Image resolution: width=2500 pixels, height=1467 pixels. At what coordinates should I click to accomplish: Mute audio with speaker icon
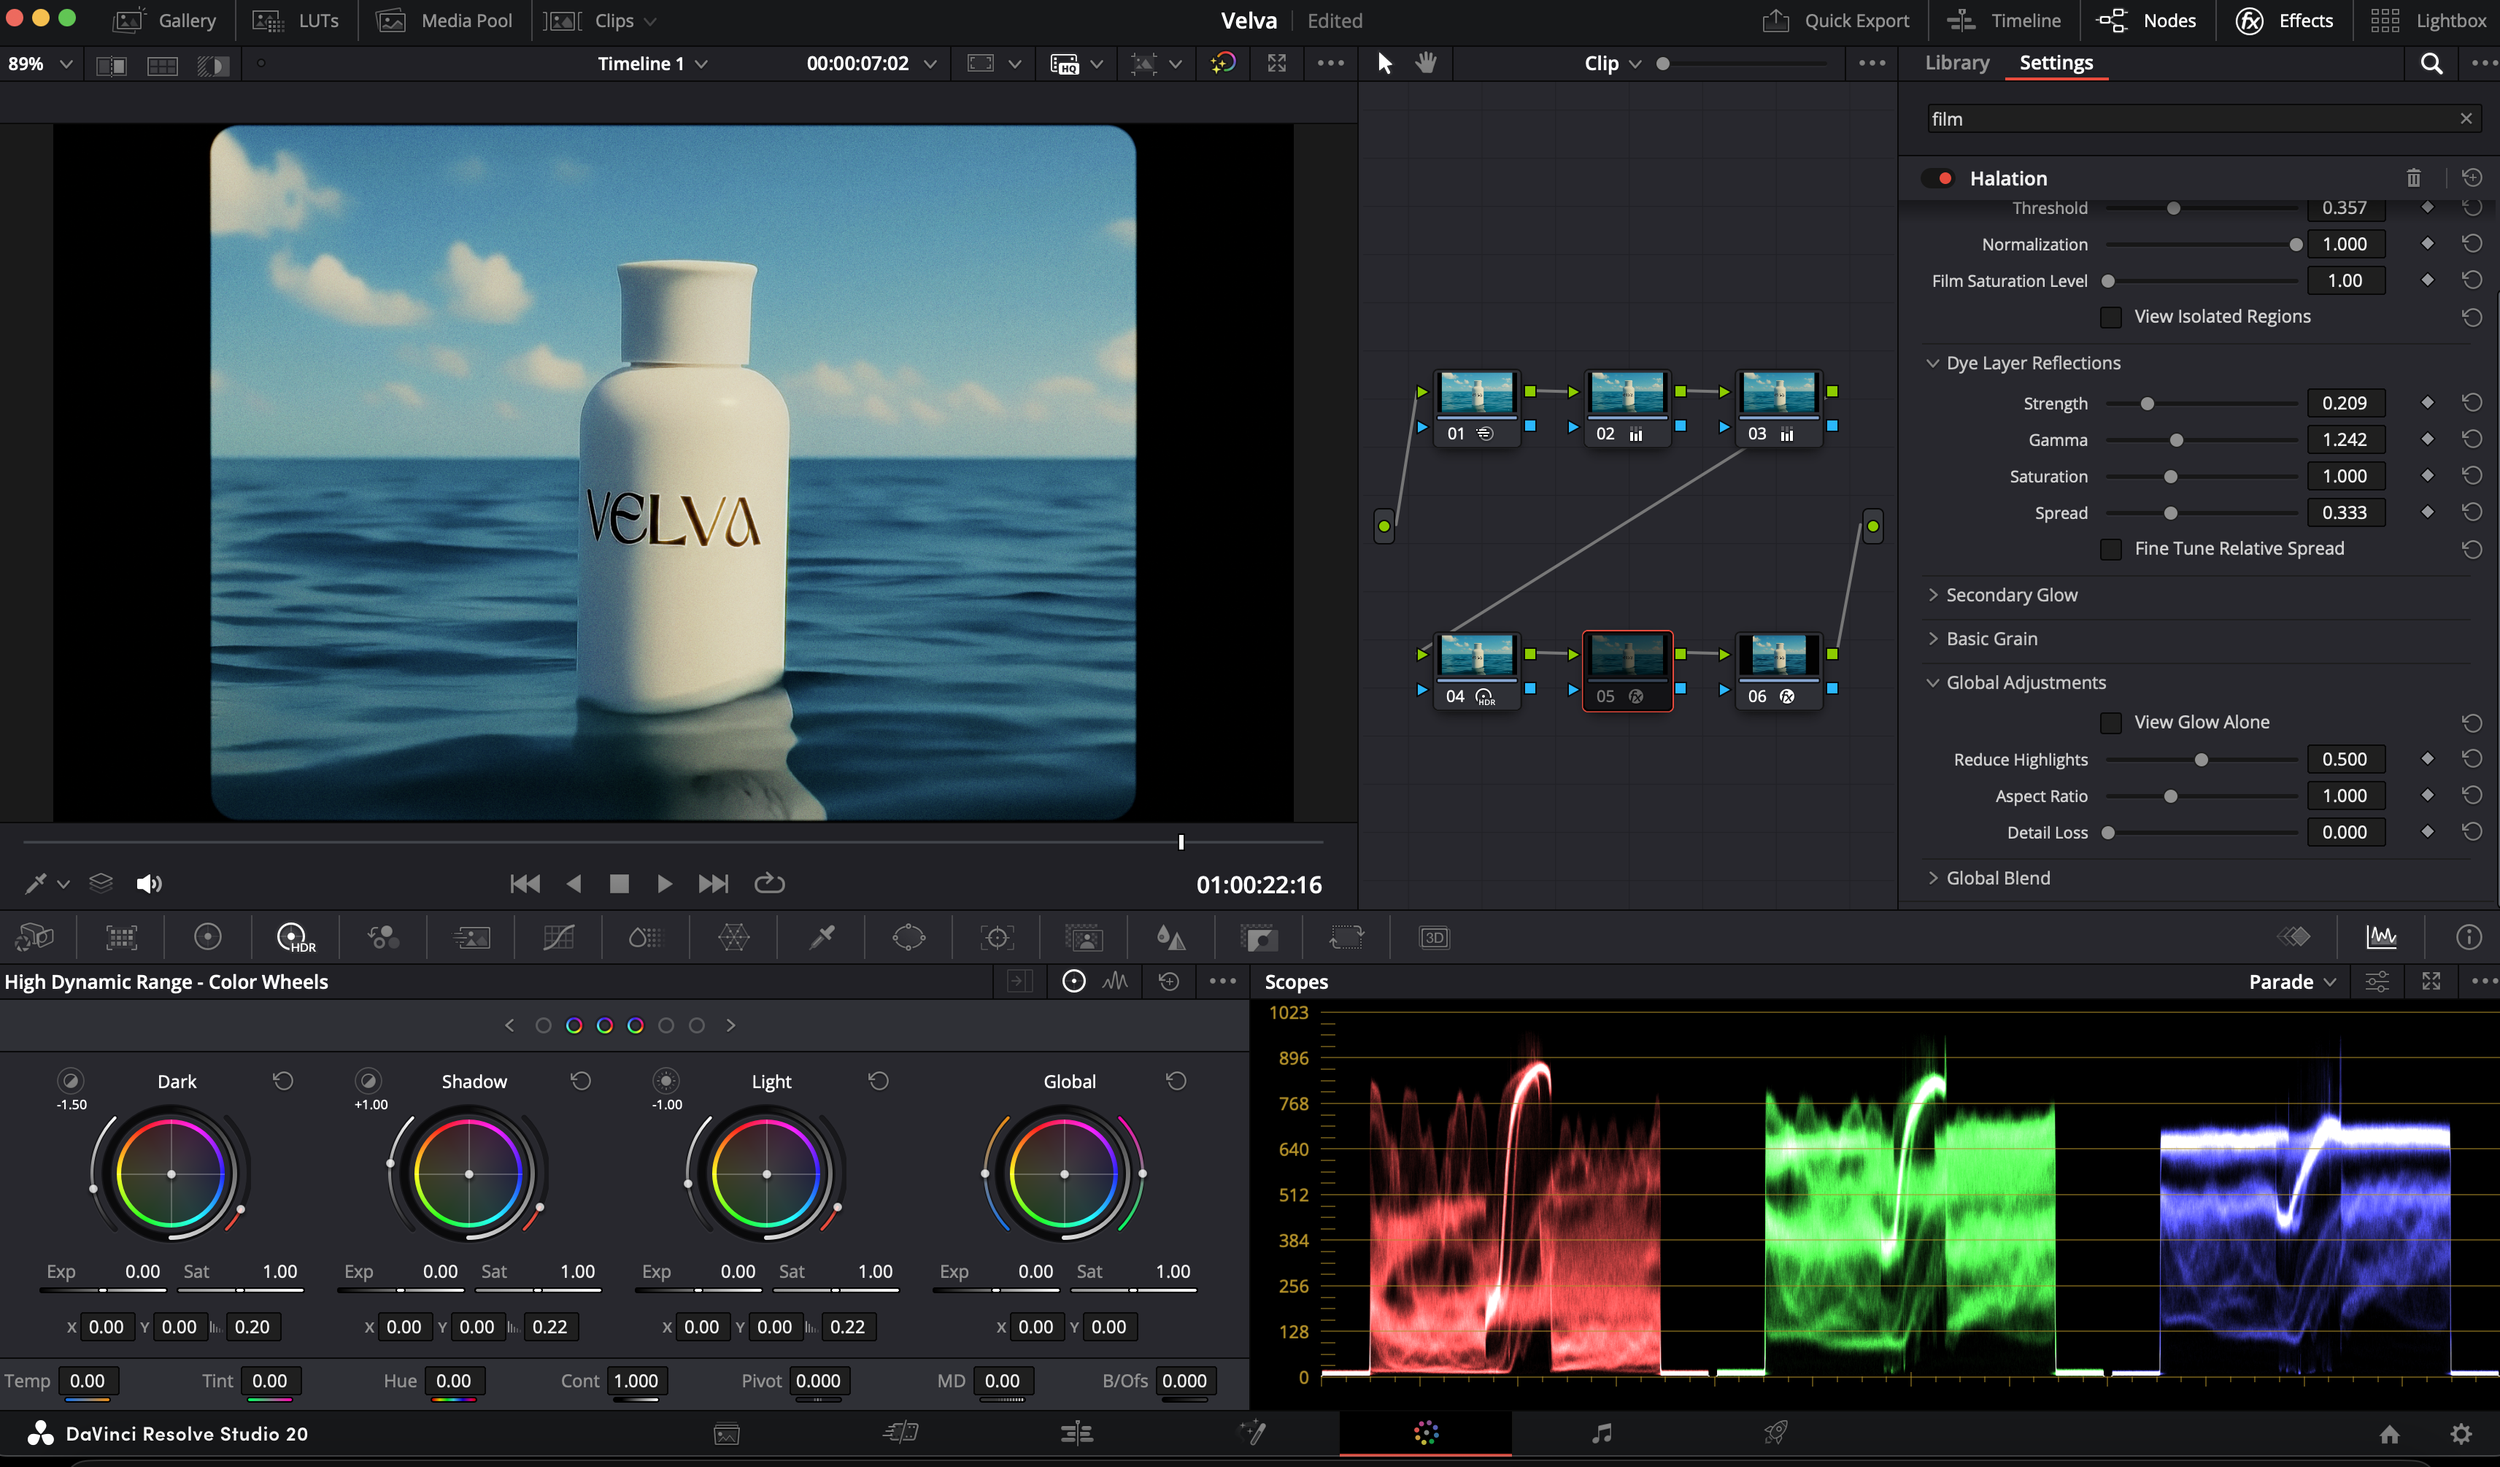pos(148,883)
